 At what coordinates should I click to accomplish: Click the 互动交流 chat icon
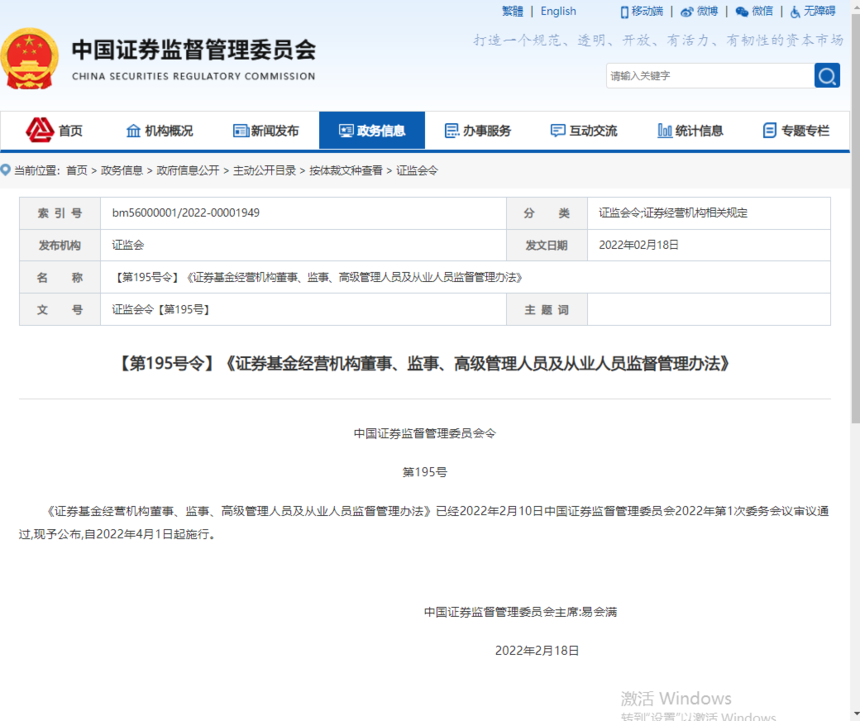pos(558,130)
